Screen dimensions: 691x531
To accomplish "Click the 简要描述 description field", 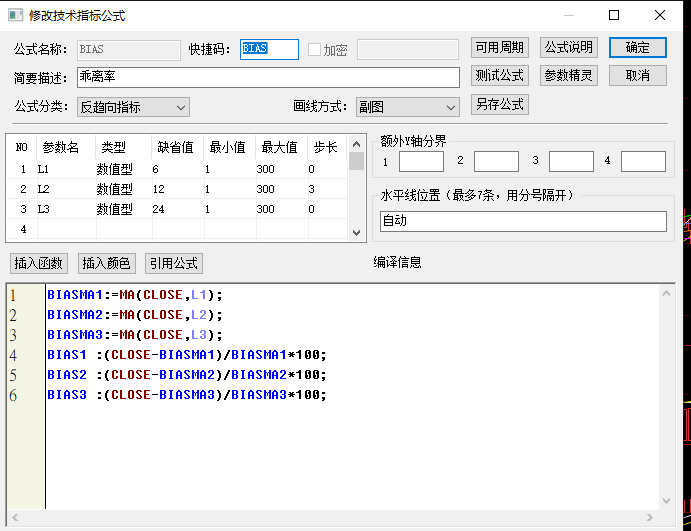I will click(x=267, y=77).
